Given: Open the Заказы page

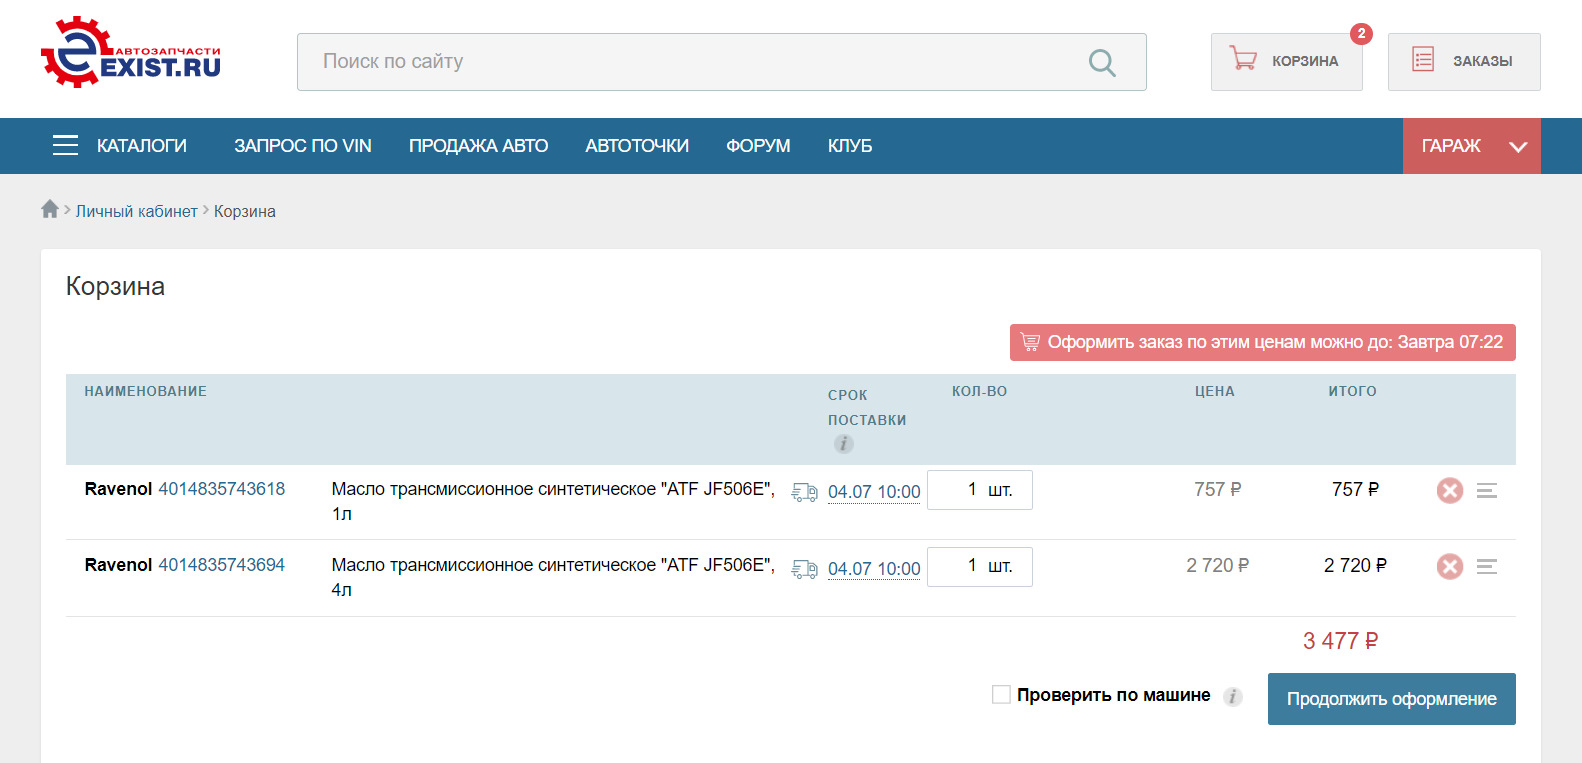Looking at the screenshot, I should (1463, 62).
